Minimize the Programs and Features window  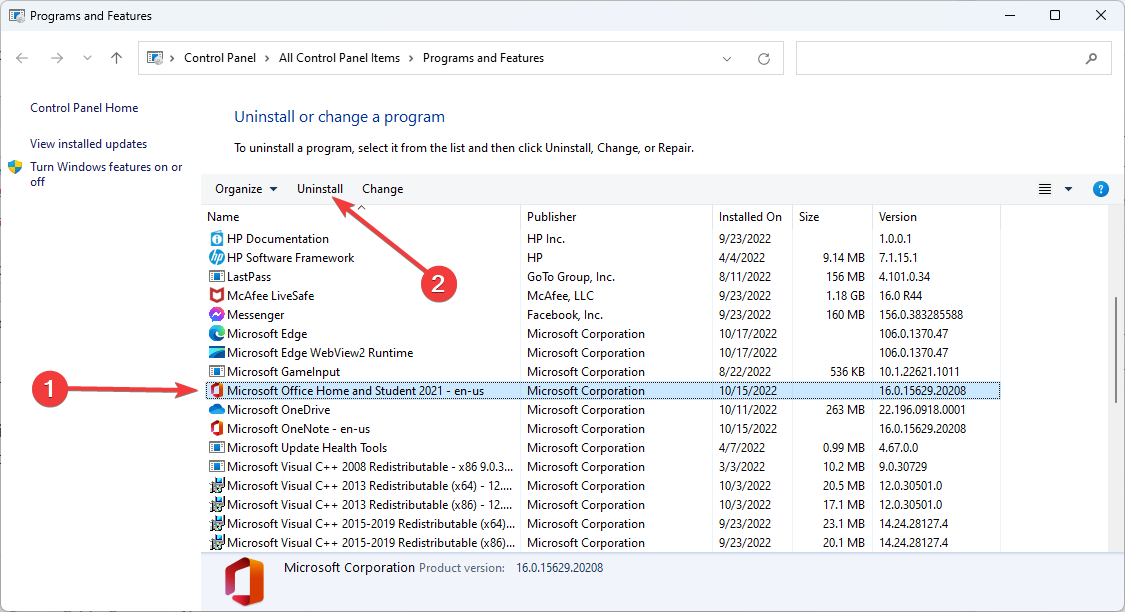pos(1009,15)
